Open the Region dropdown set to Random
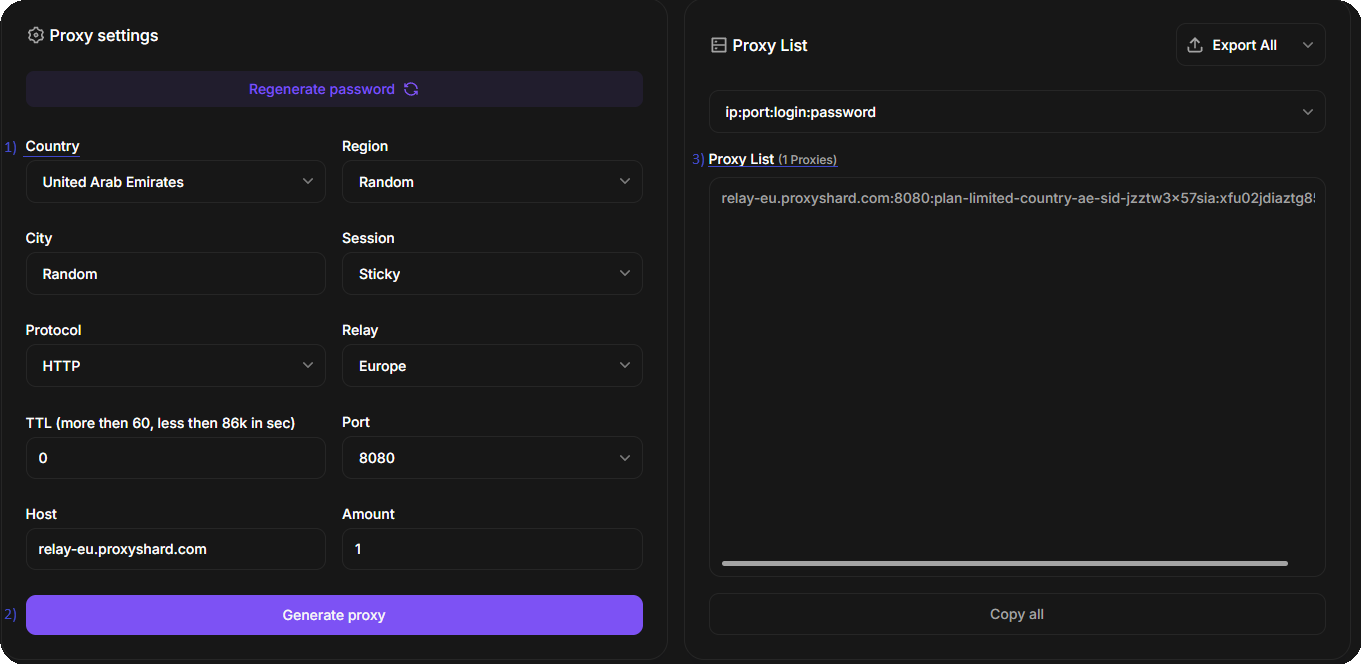Viewport: 1361px width, 664px height. click(x=492, y=182)
